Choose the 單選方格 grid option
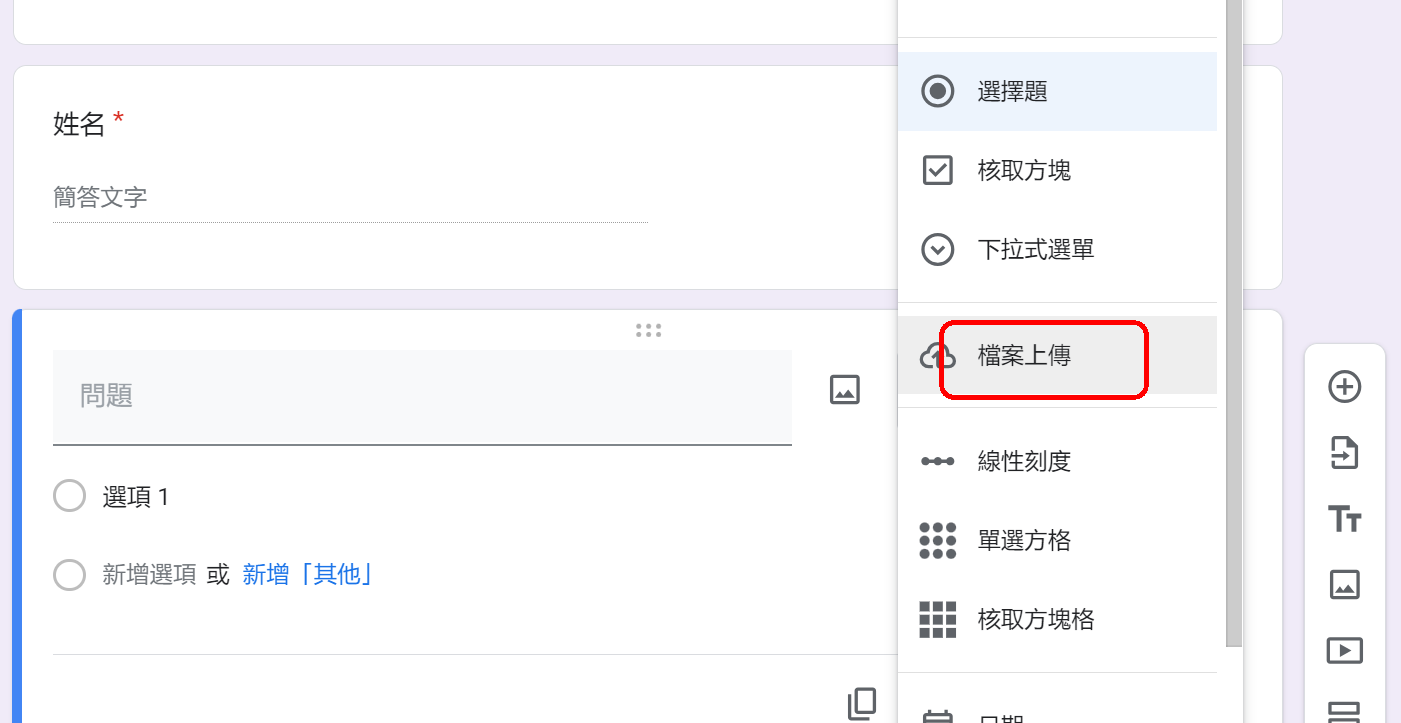Screen dimensions: 1401x723 (1024, 541)
